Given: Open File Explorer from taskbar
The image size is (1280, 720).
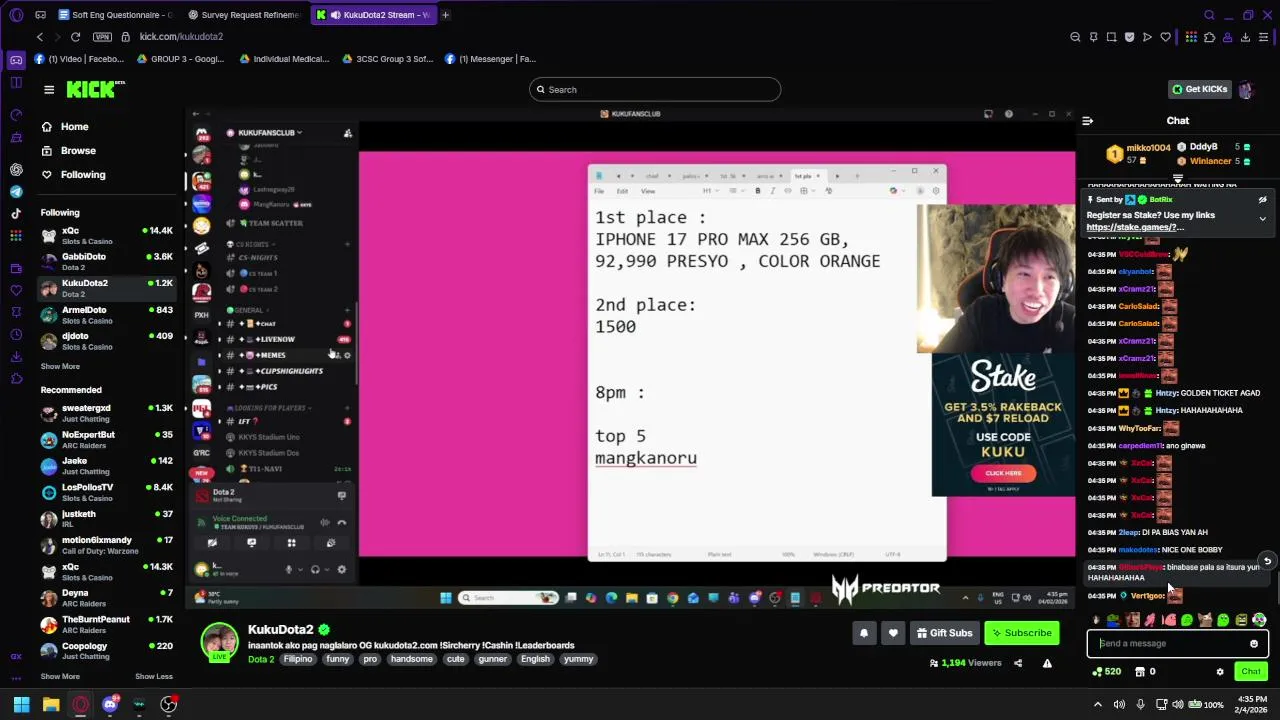Looking at the screenshot, I should click(51, 705).
